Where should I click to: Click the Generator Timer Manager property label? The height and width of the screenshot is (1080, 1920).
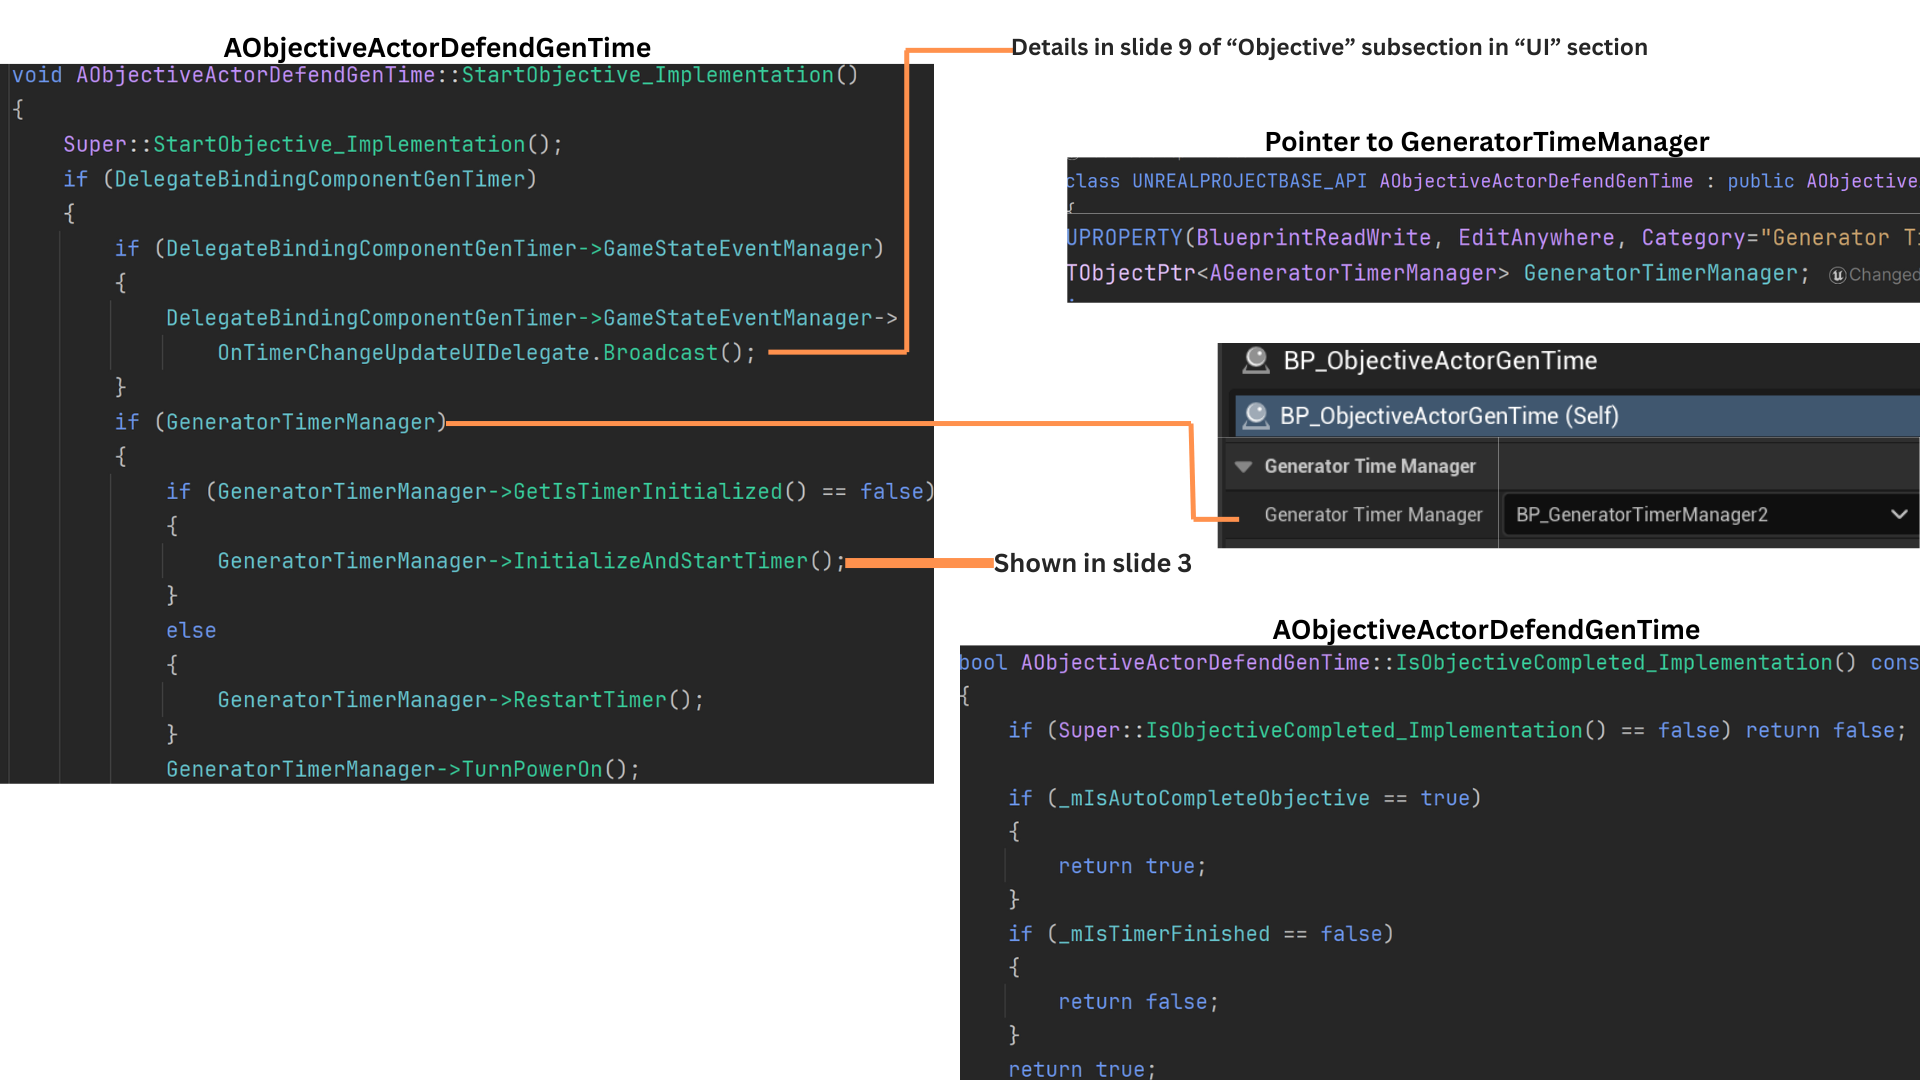pyautogui.click(x=1372, y=514)
